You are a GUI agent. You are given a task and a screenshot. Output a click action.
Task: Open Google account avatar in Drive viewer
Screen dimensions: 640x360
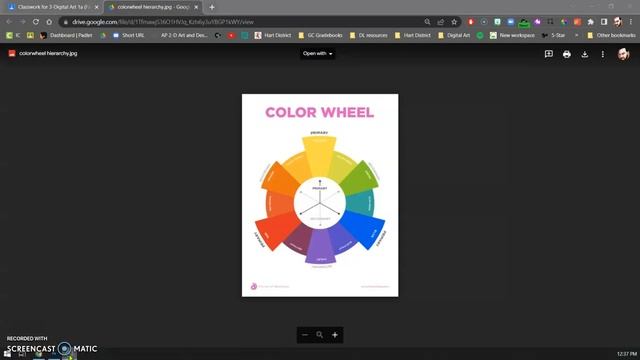coord(623,54)
